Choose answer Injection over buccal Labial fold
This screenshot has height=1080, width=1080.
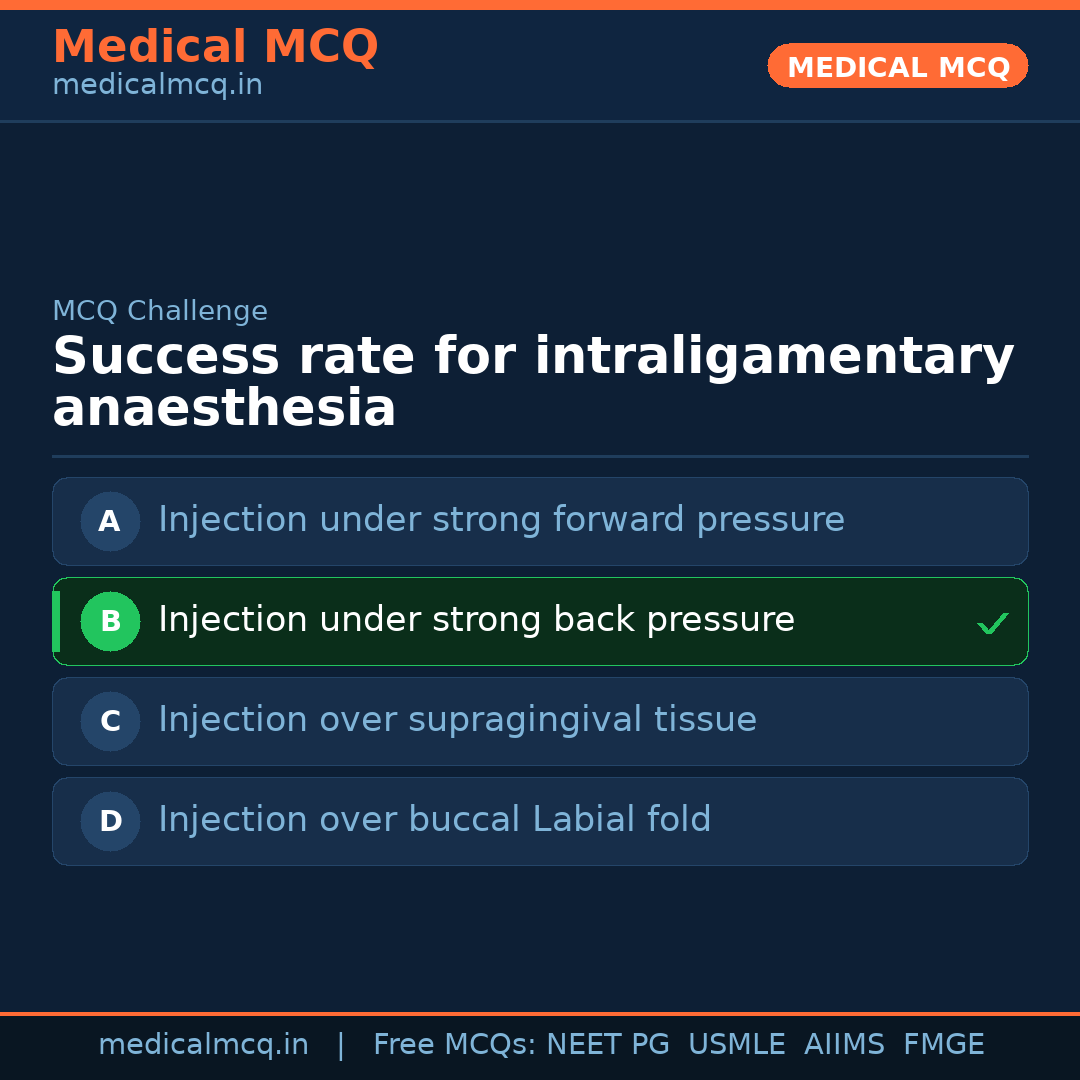tap(434, 820)
